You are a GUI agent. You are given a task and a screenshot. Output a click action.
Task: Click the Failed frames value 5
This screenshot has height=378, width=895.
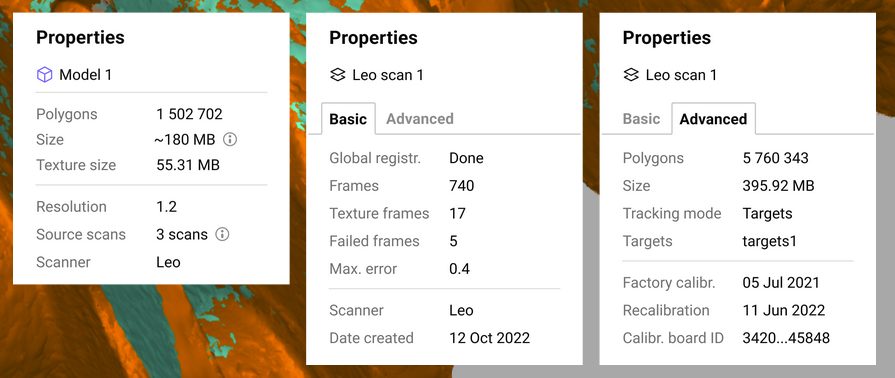coord(453,241)
